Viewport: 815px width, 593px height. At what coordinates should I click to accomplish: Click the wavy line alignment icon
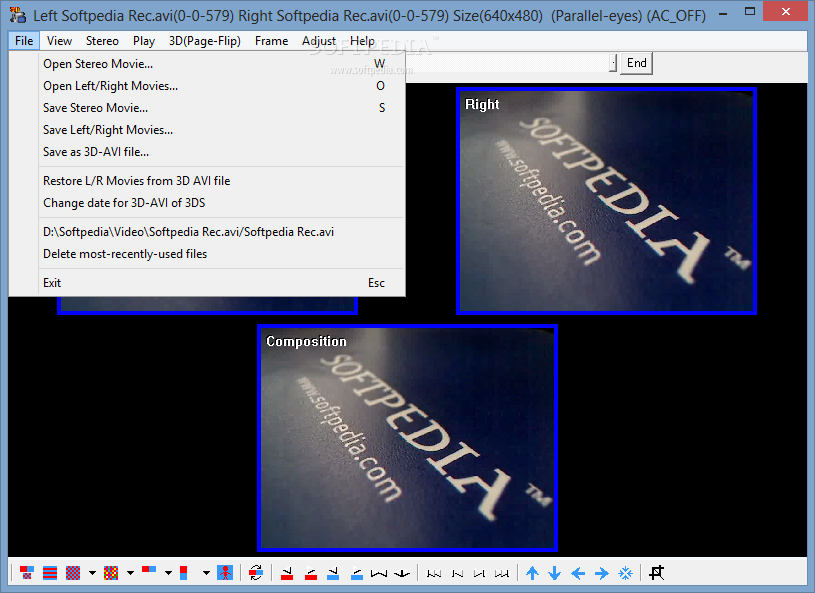click(379, 573)
